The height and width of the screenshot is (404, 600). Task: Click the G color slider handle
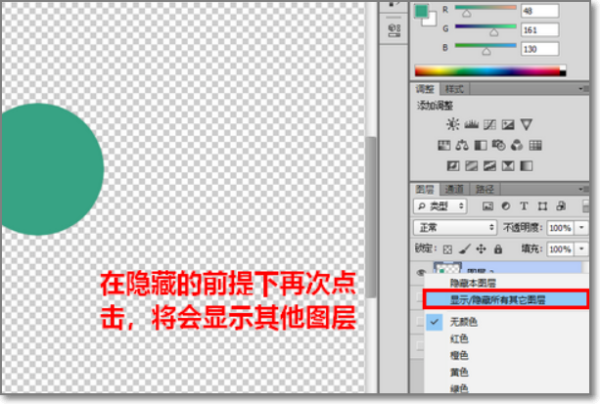pos(494,33)
